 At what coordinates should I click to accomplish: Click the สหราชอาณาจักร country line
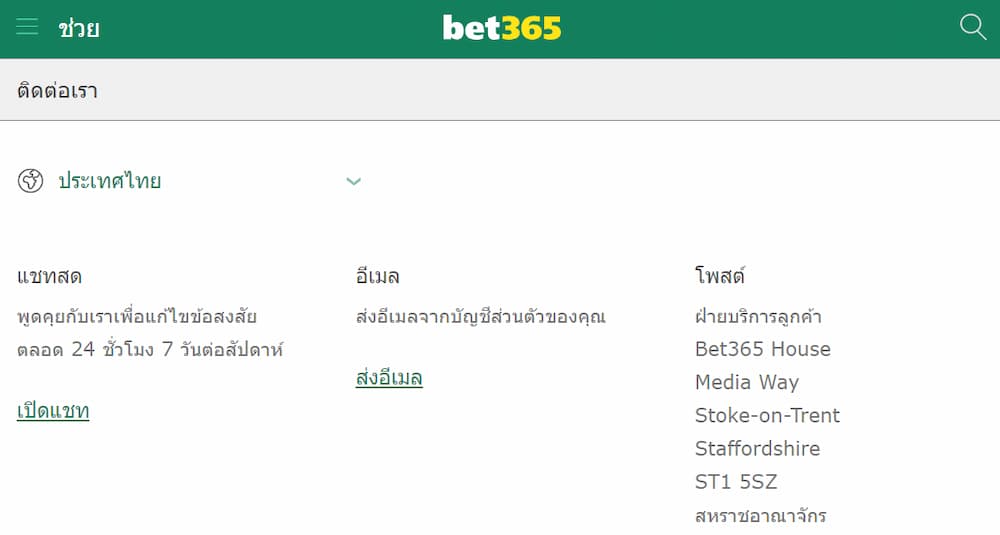(761, 516)
